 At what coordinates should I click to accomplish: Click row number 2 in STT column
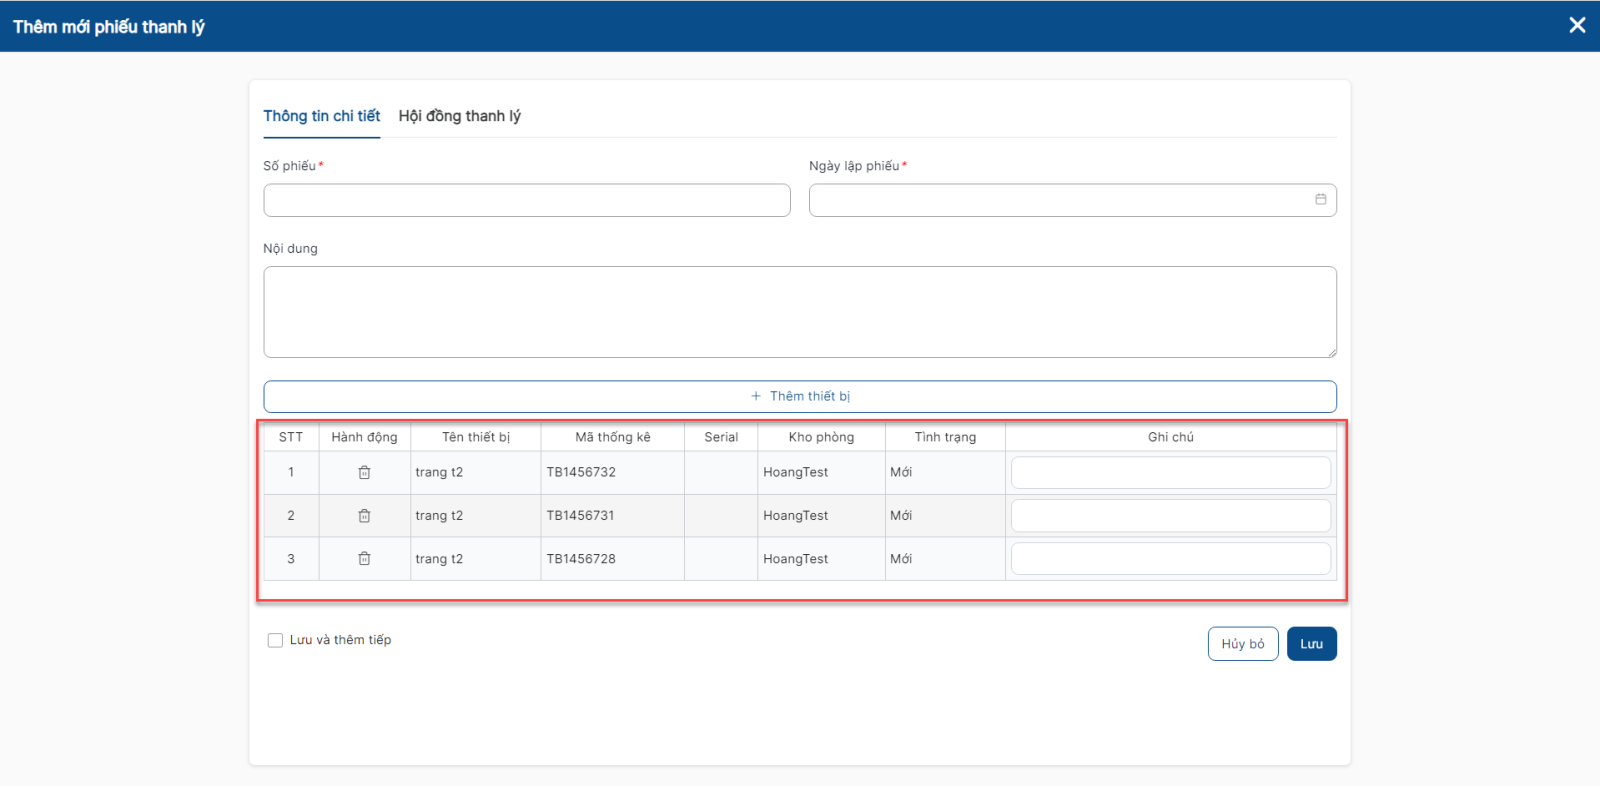(291, 516)
